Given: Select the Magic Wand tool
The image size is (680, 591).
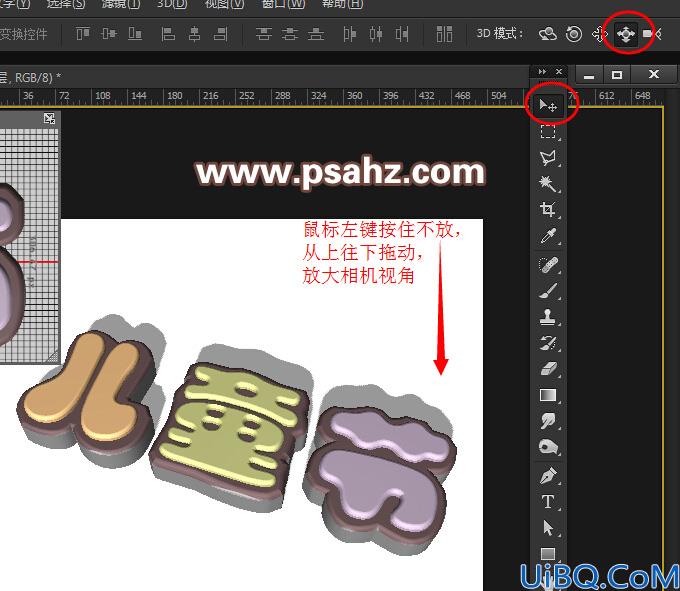Looking at the screenshot, I should (548, 184).
